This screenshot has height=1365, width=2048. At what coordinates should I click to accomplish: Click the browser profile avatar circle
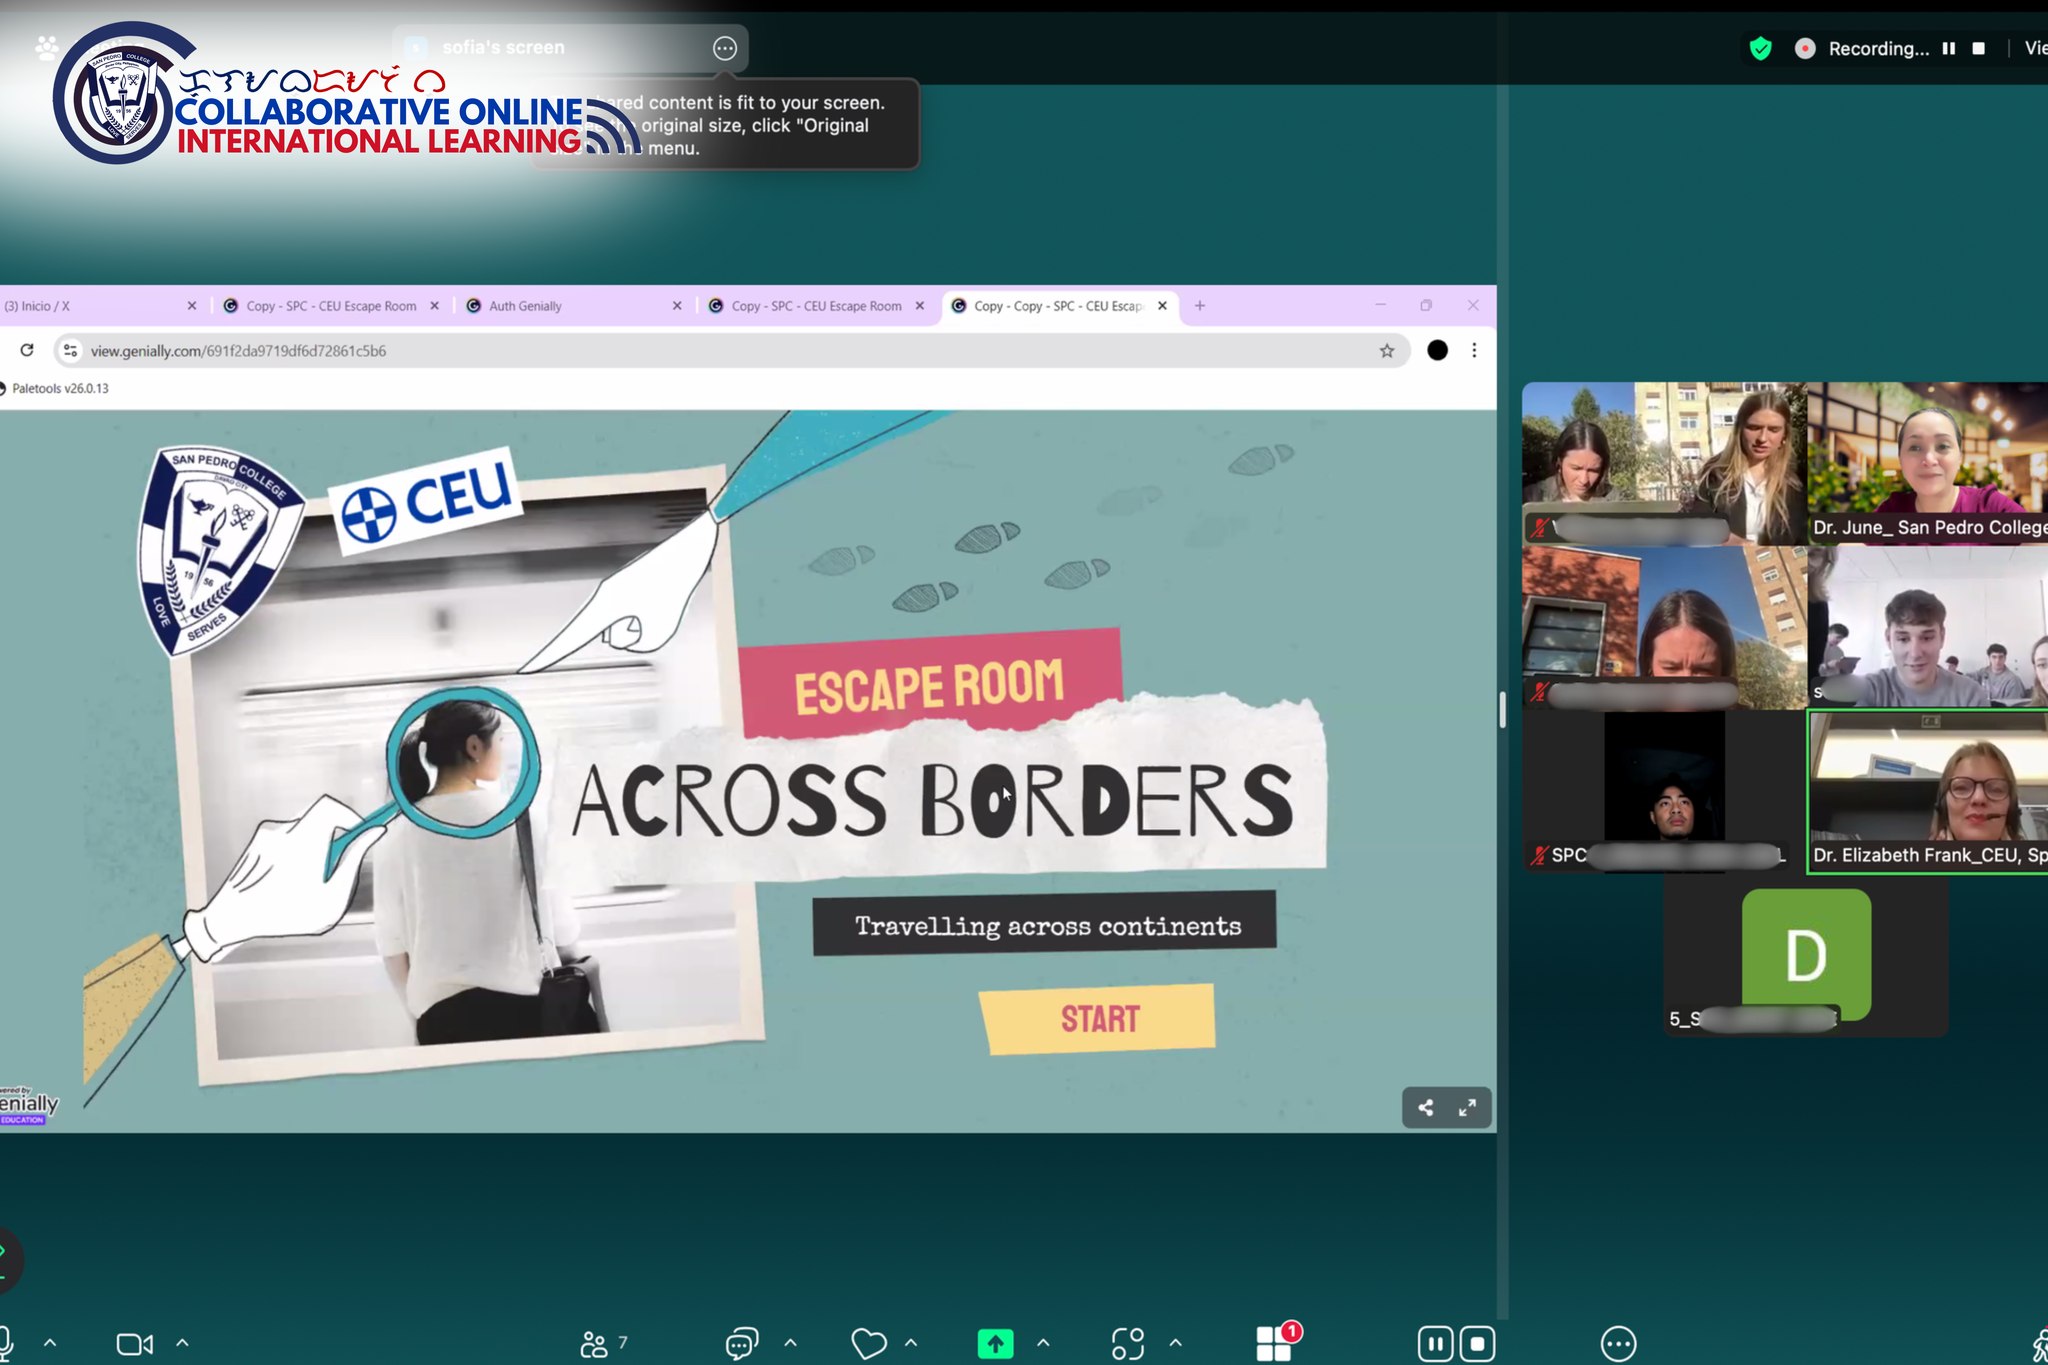click(1437, 350)
